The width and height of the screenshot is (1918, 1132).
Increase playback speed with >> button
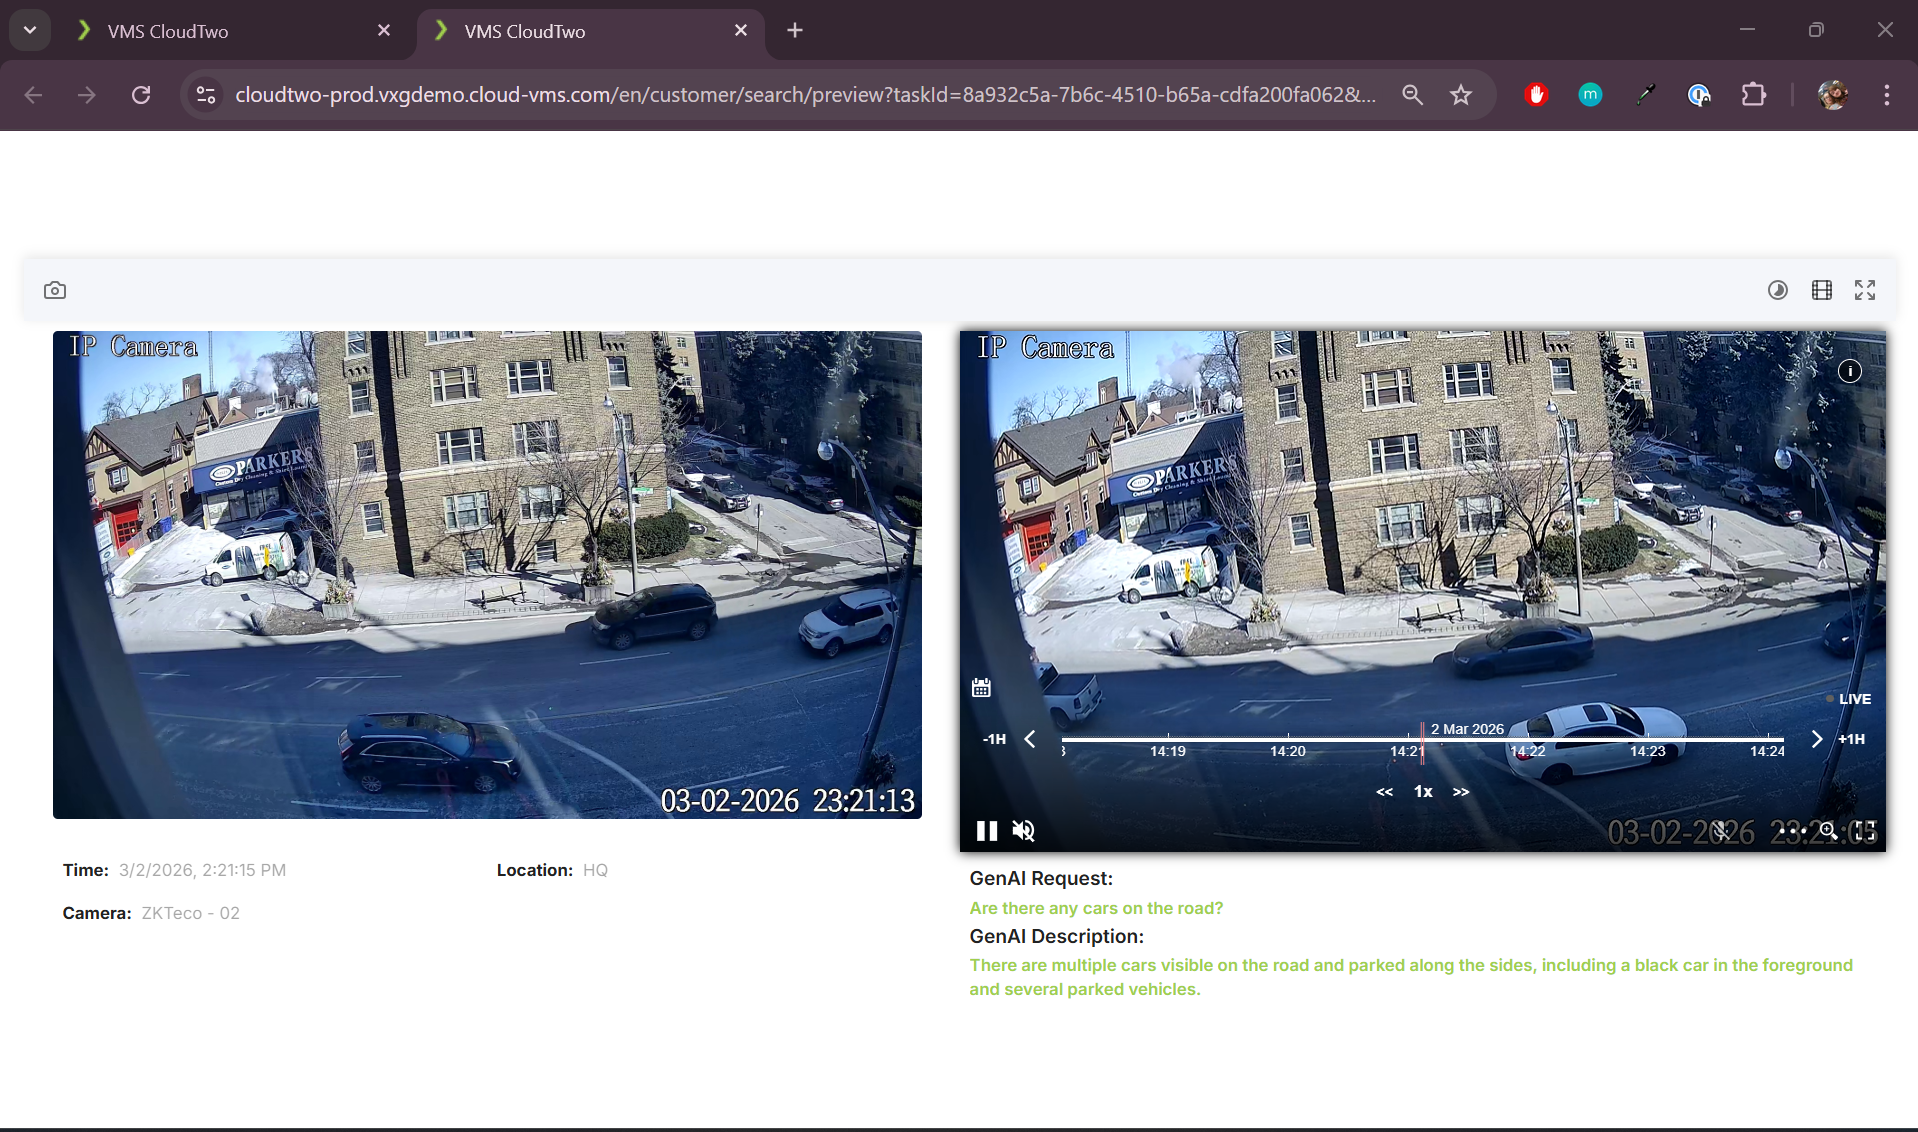[1461, 792]
